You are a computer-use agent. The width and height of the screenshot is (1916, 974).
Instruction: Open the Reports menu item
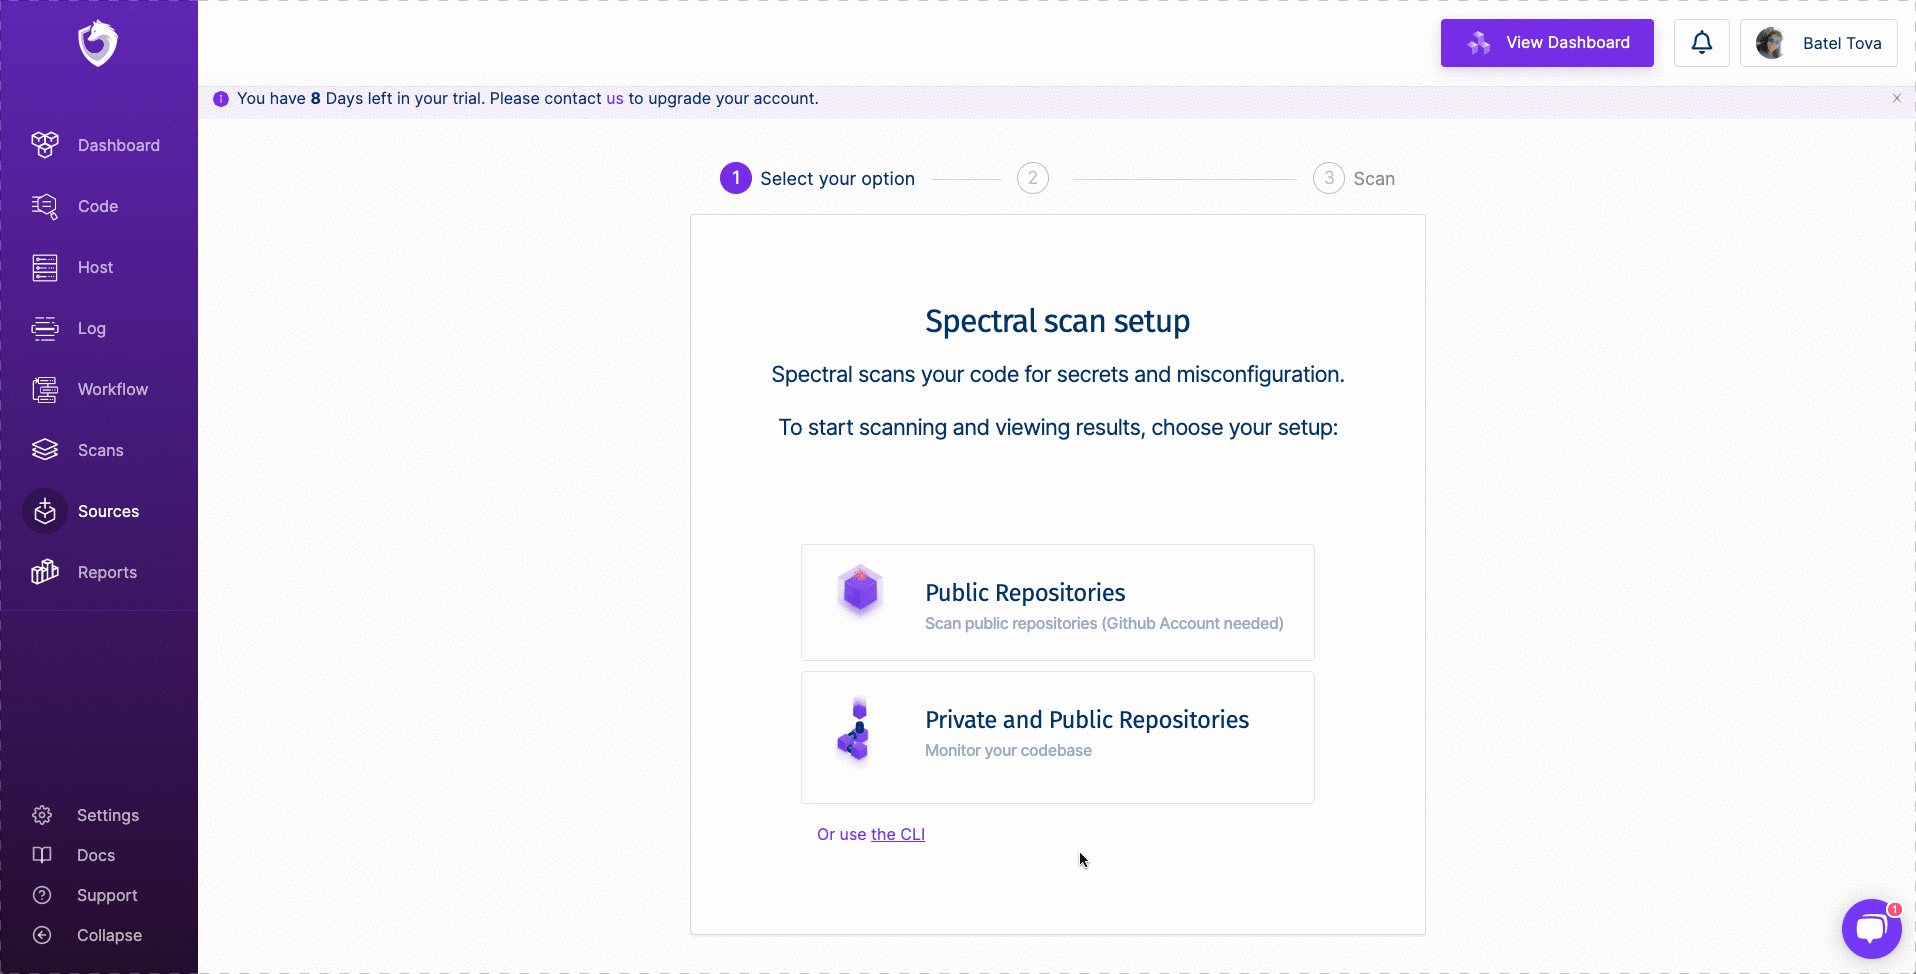[107, 572]
